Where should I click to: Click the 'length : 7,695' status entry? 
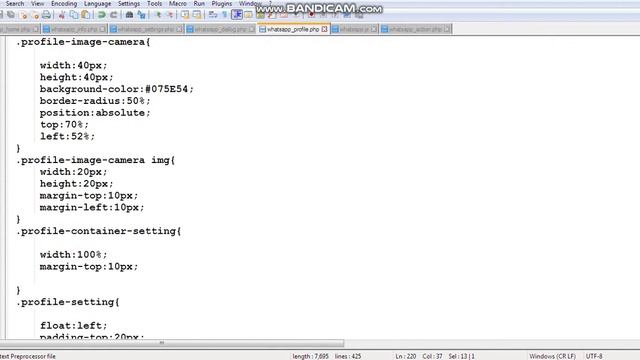click(x=310, y=356)
